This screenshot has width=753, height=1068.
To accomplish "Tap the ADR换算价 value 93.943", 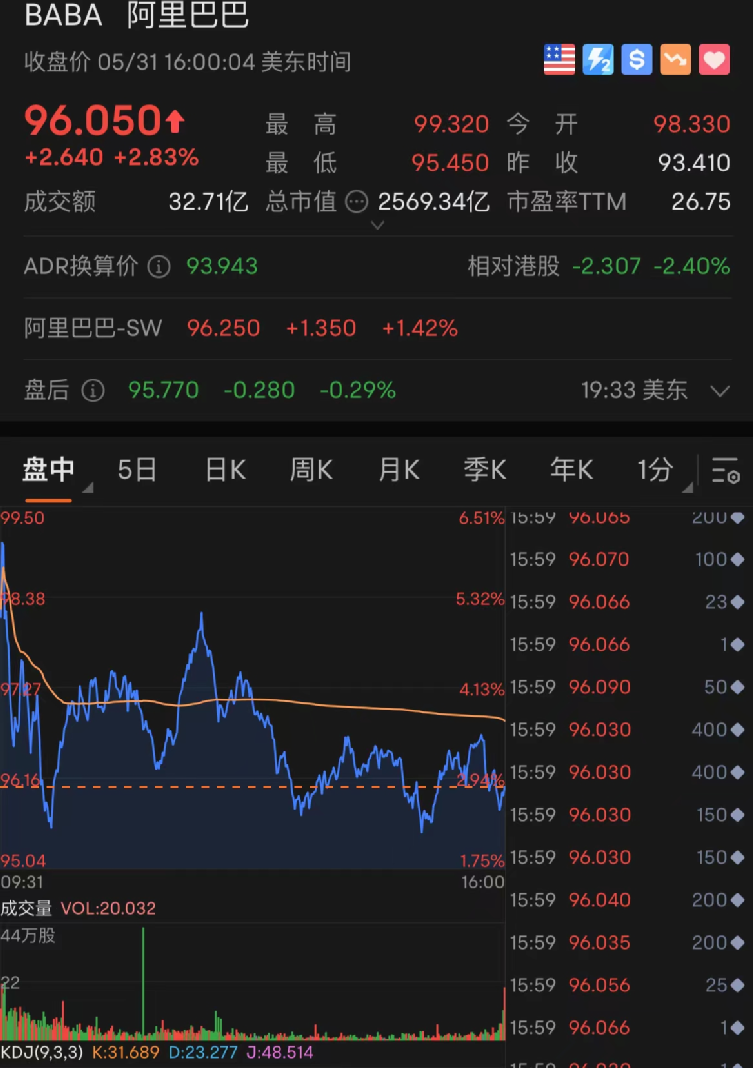I will (222, 266).
